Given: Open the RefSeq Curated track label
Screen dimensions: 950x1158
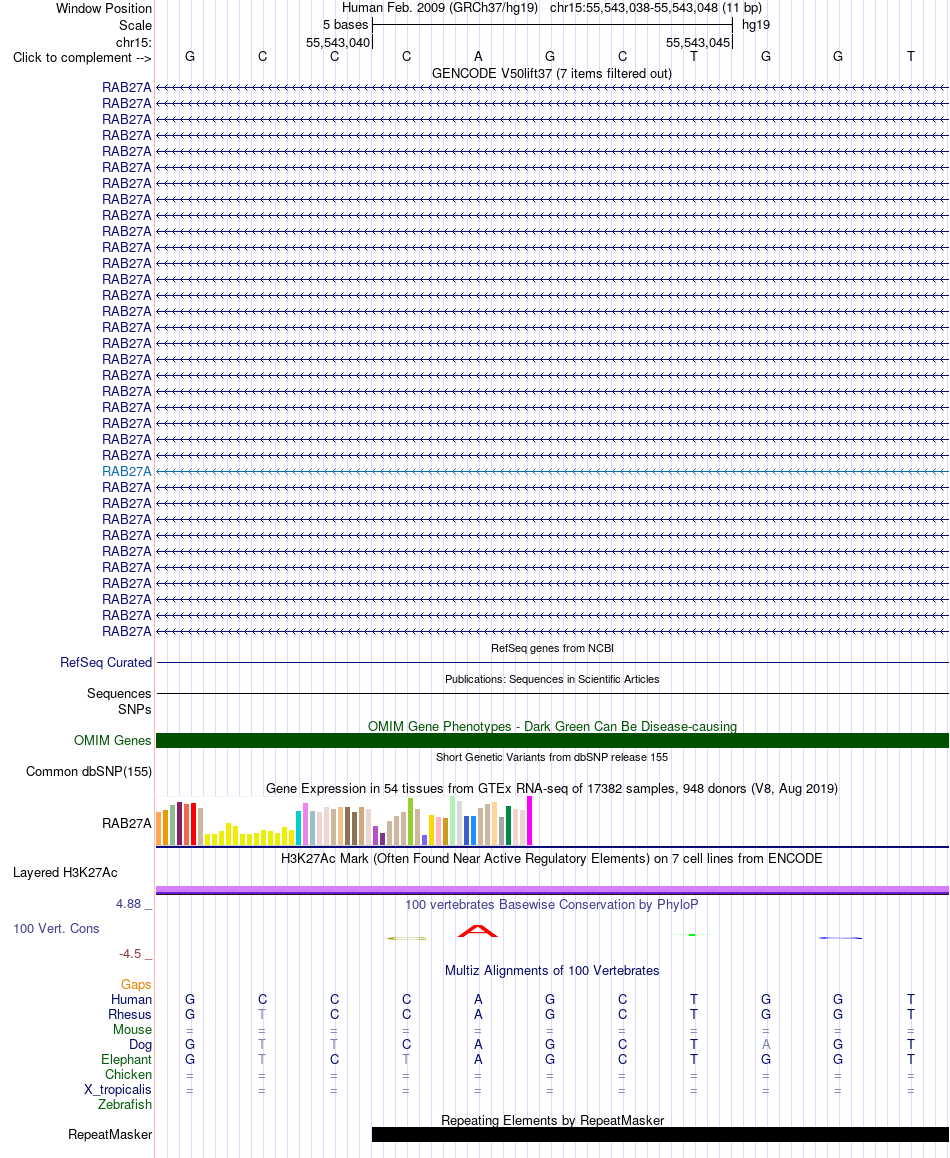Looking at the screenshot, I should click(106, 662).
